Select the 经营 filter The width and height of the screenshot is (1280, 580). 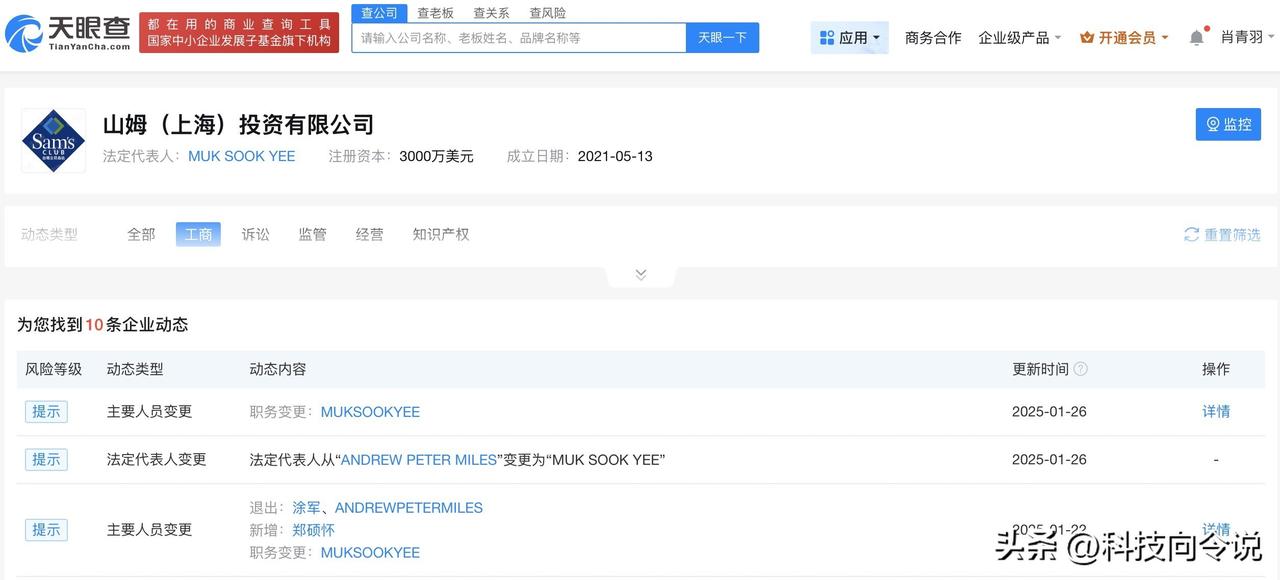pyautogui.click(x=369, y=234)
